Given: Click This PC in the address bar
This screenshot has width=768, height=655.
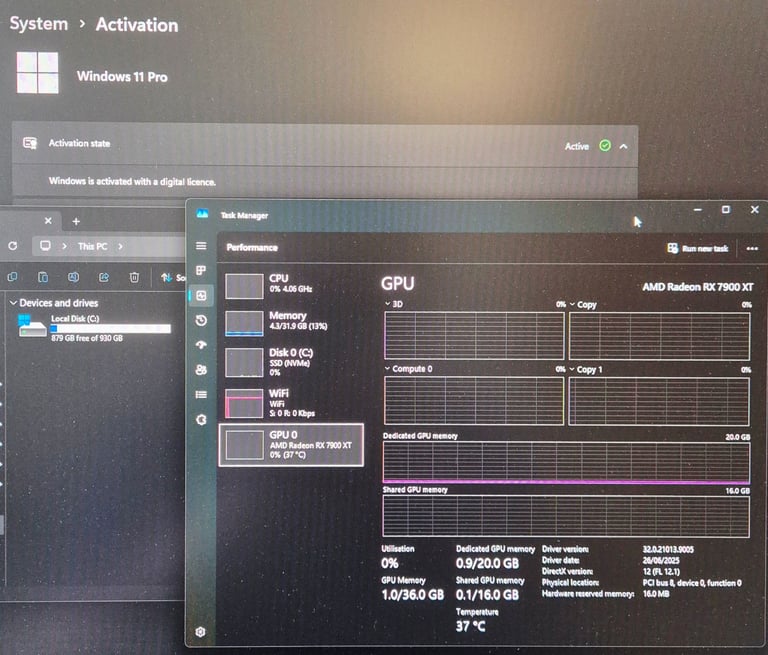Looking at the screenshot, I should pyautogui.click(x=93, y=246).
